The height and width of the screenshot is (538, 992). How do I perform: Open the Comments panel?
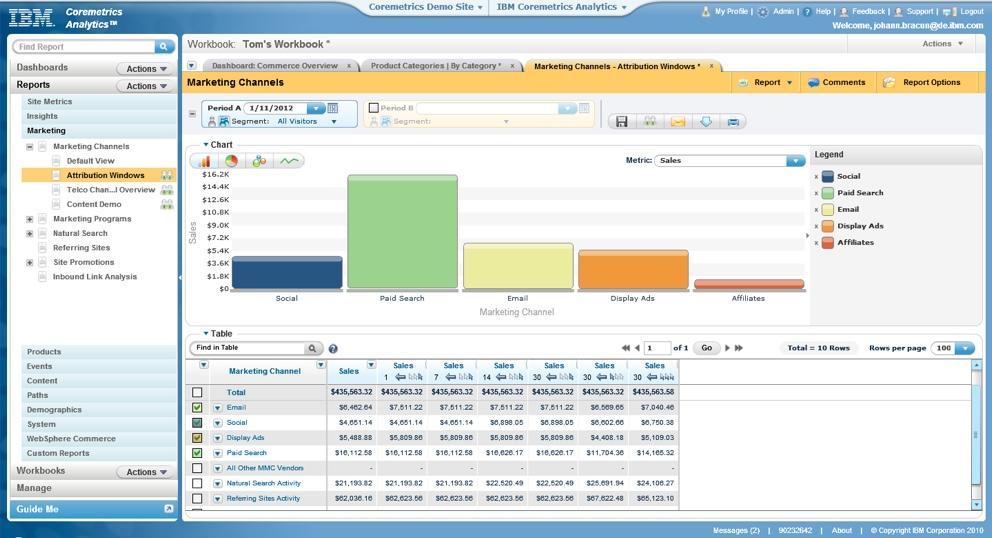[836, 82]
